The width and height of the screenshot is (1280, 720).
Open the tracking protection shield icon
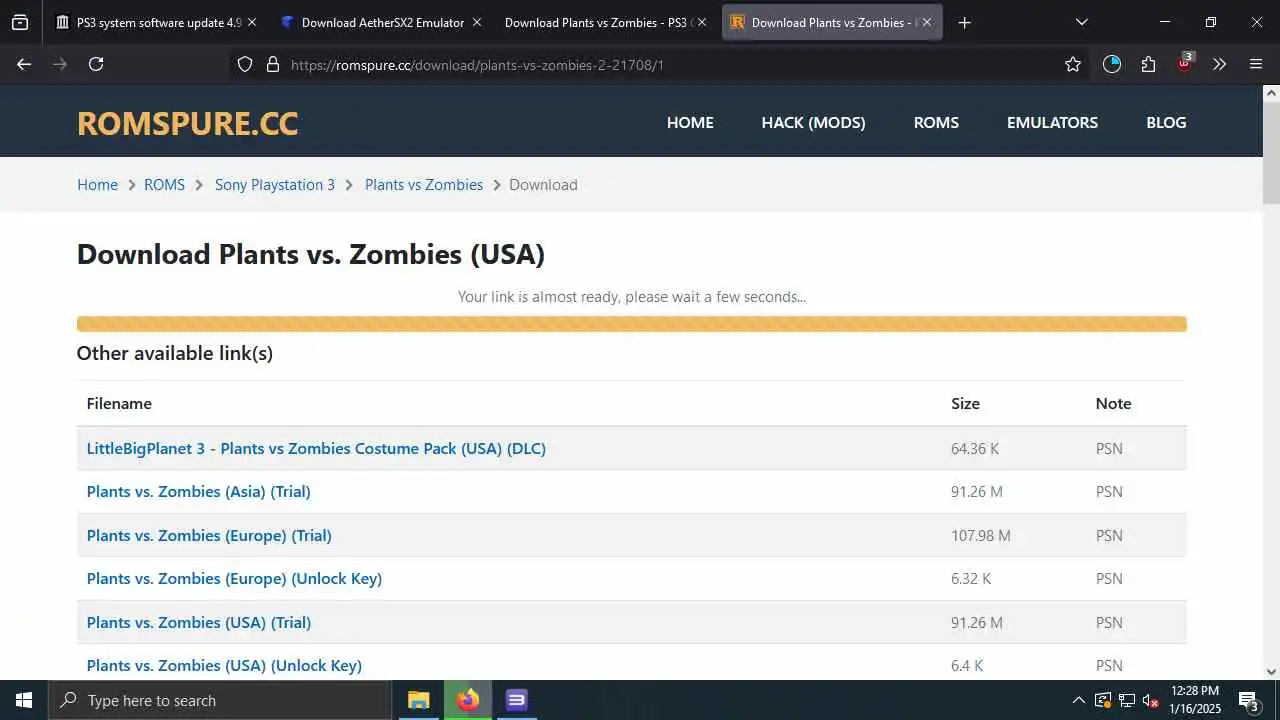tap(245, 64)
